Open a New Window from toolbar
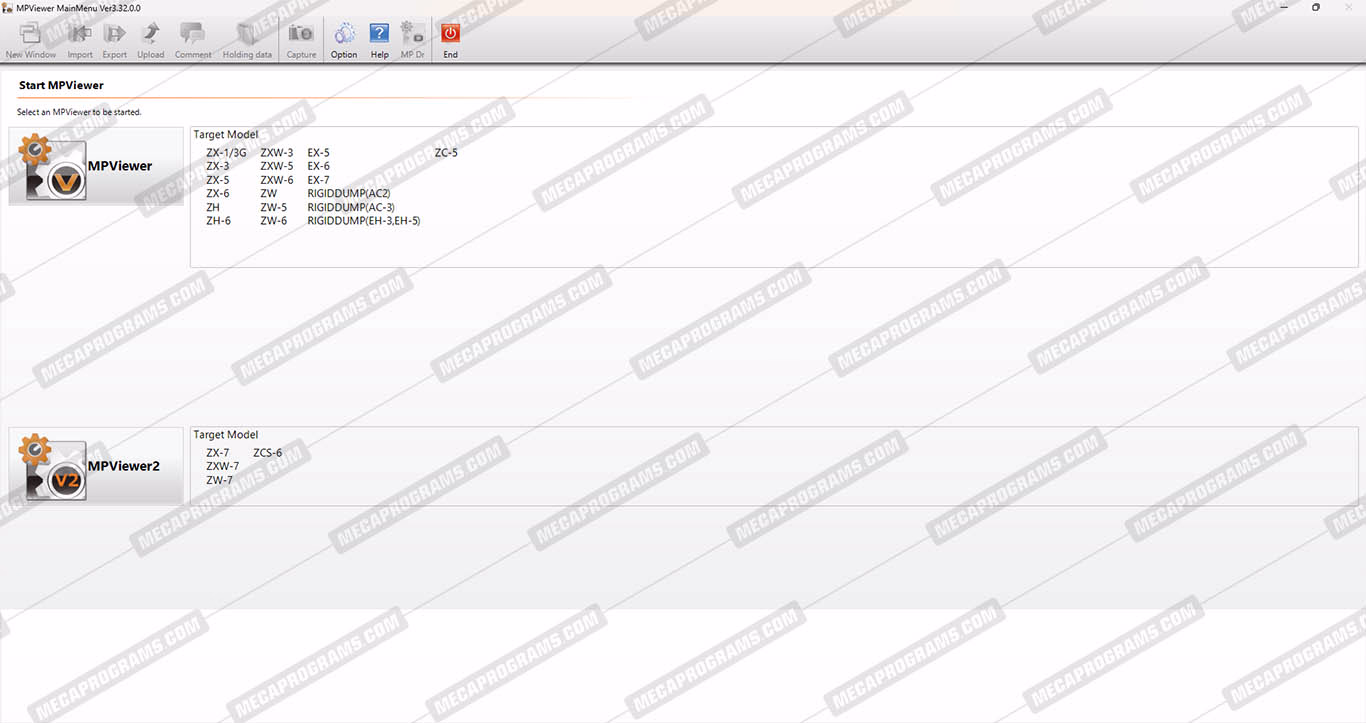The width and height of the screenshot is (1366, 723). point(30,39)
